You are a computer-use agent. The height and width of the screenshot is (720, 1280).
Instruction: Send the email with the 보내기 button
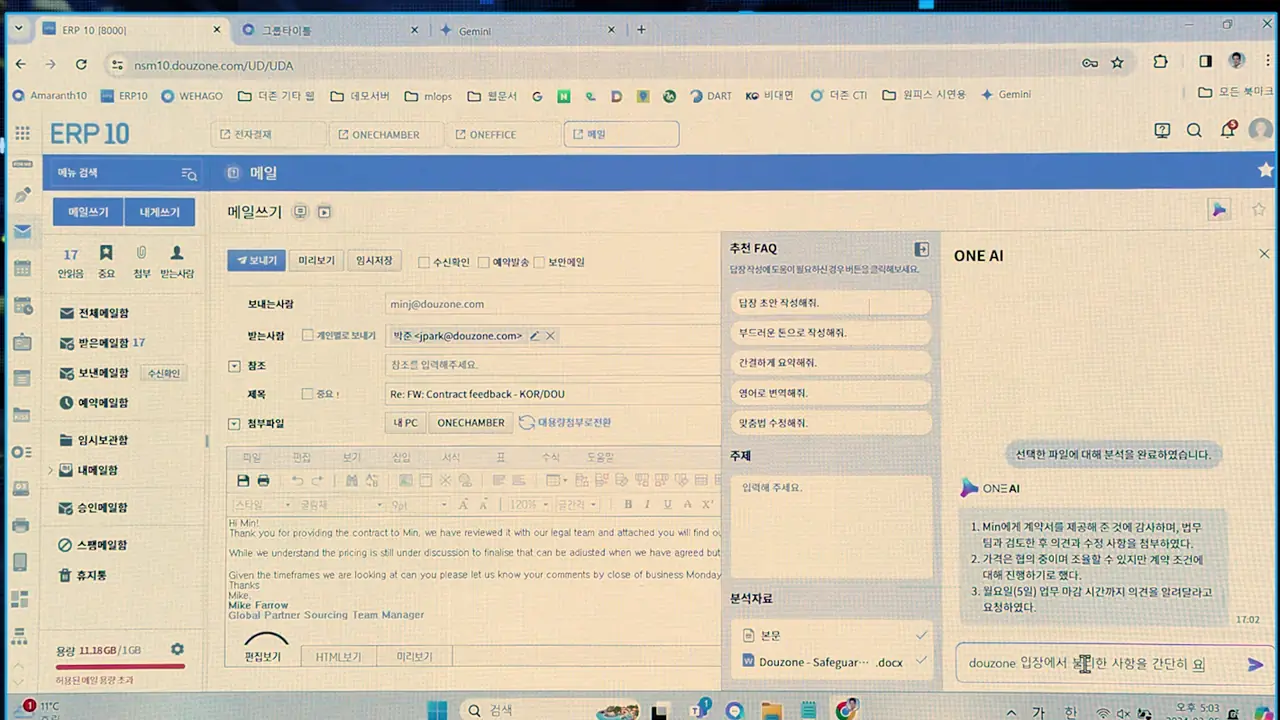[x=257, y=261]
